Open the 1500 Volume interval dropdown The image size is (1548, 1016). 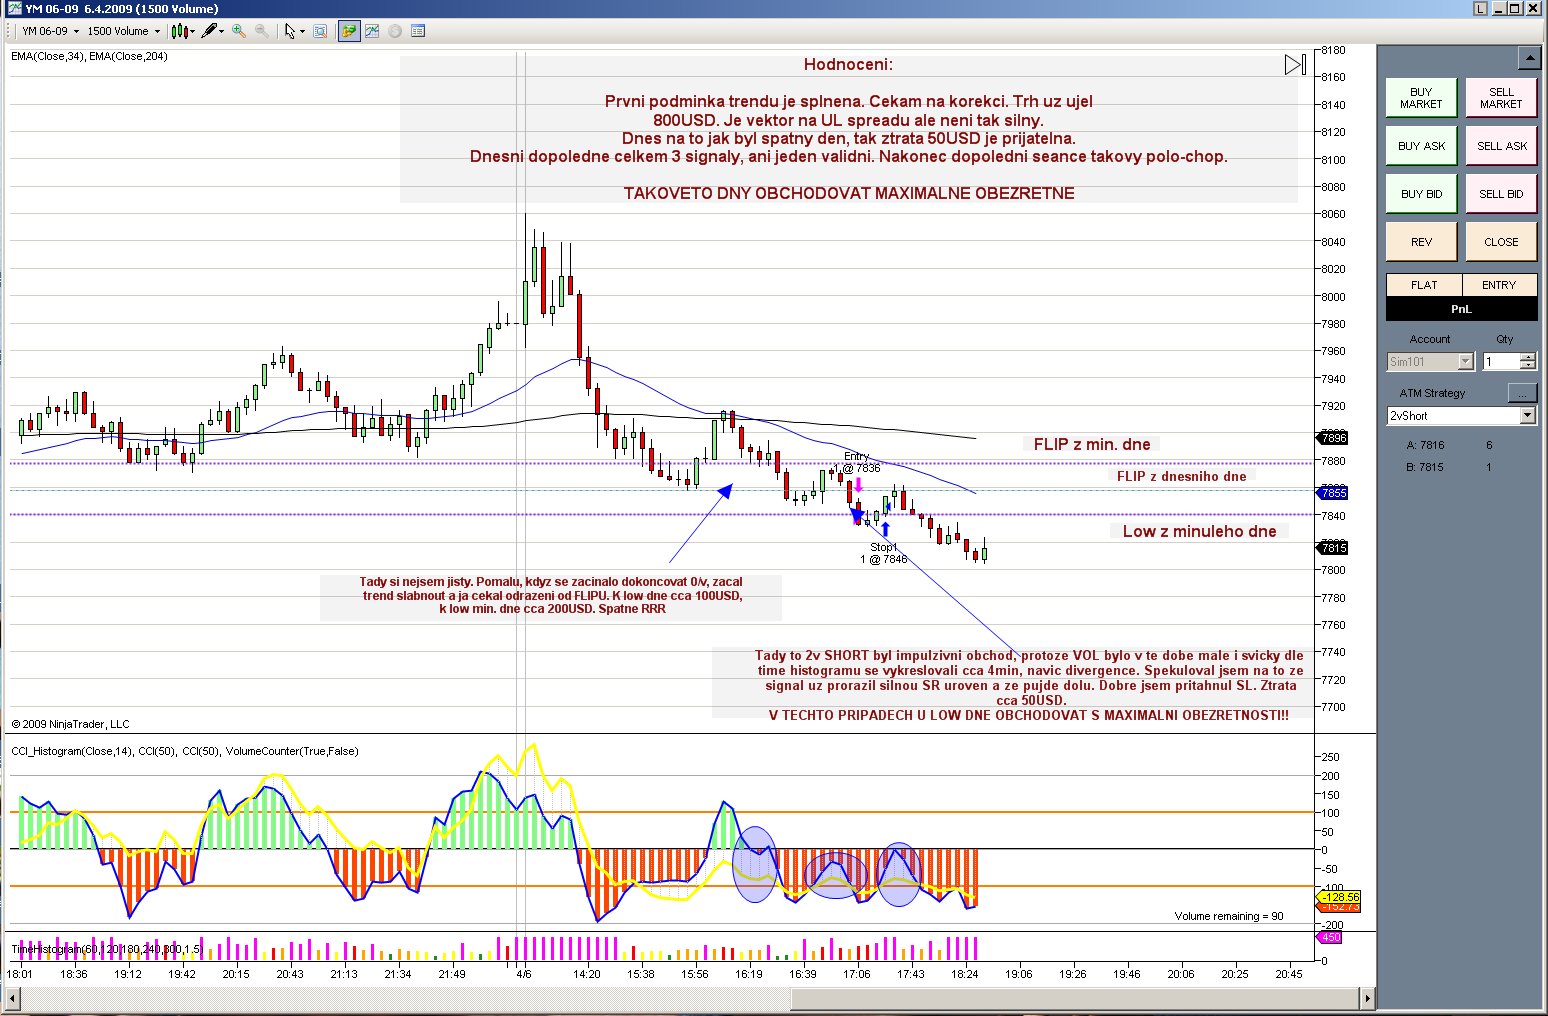(123, 31)
